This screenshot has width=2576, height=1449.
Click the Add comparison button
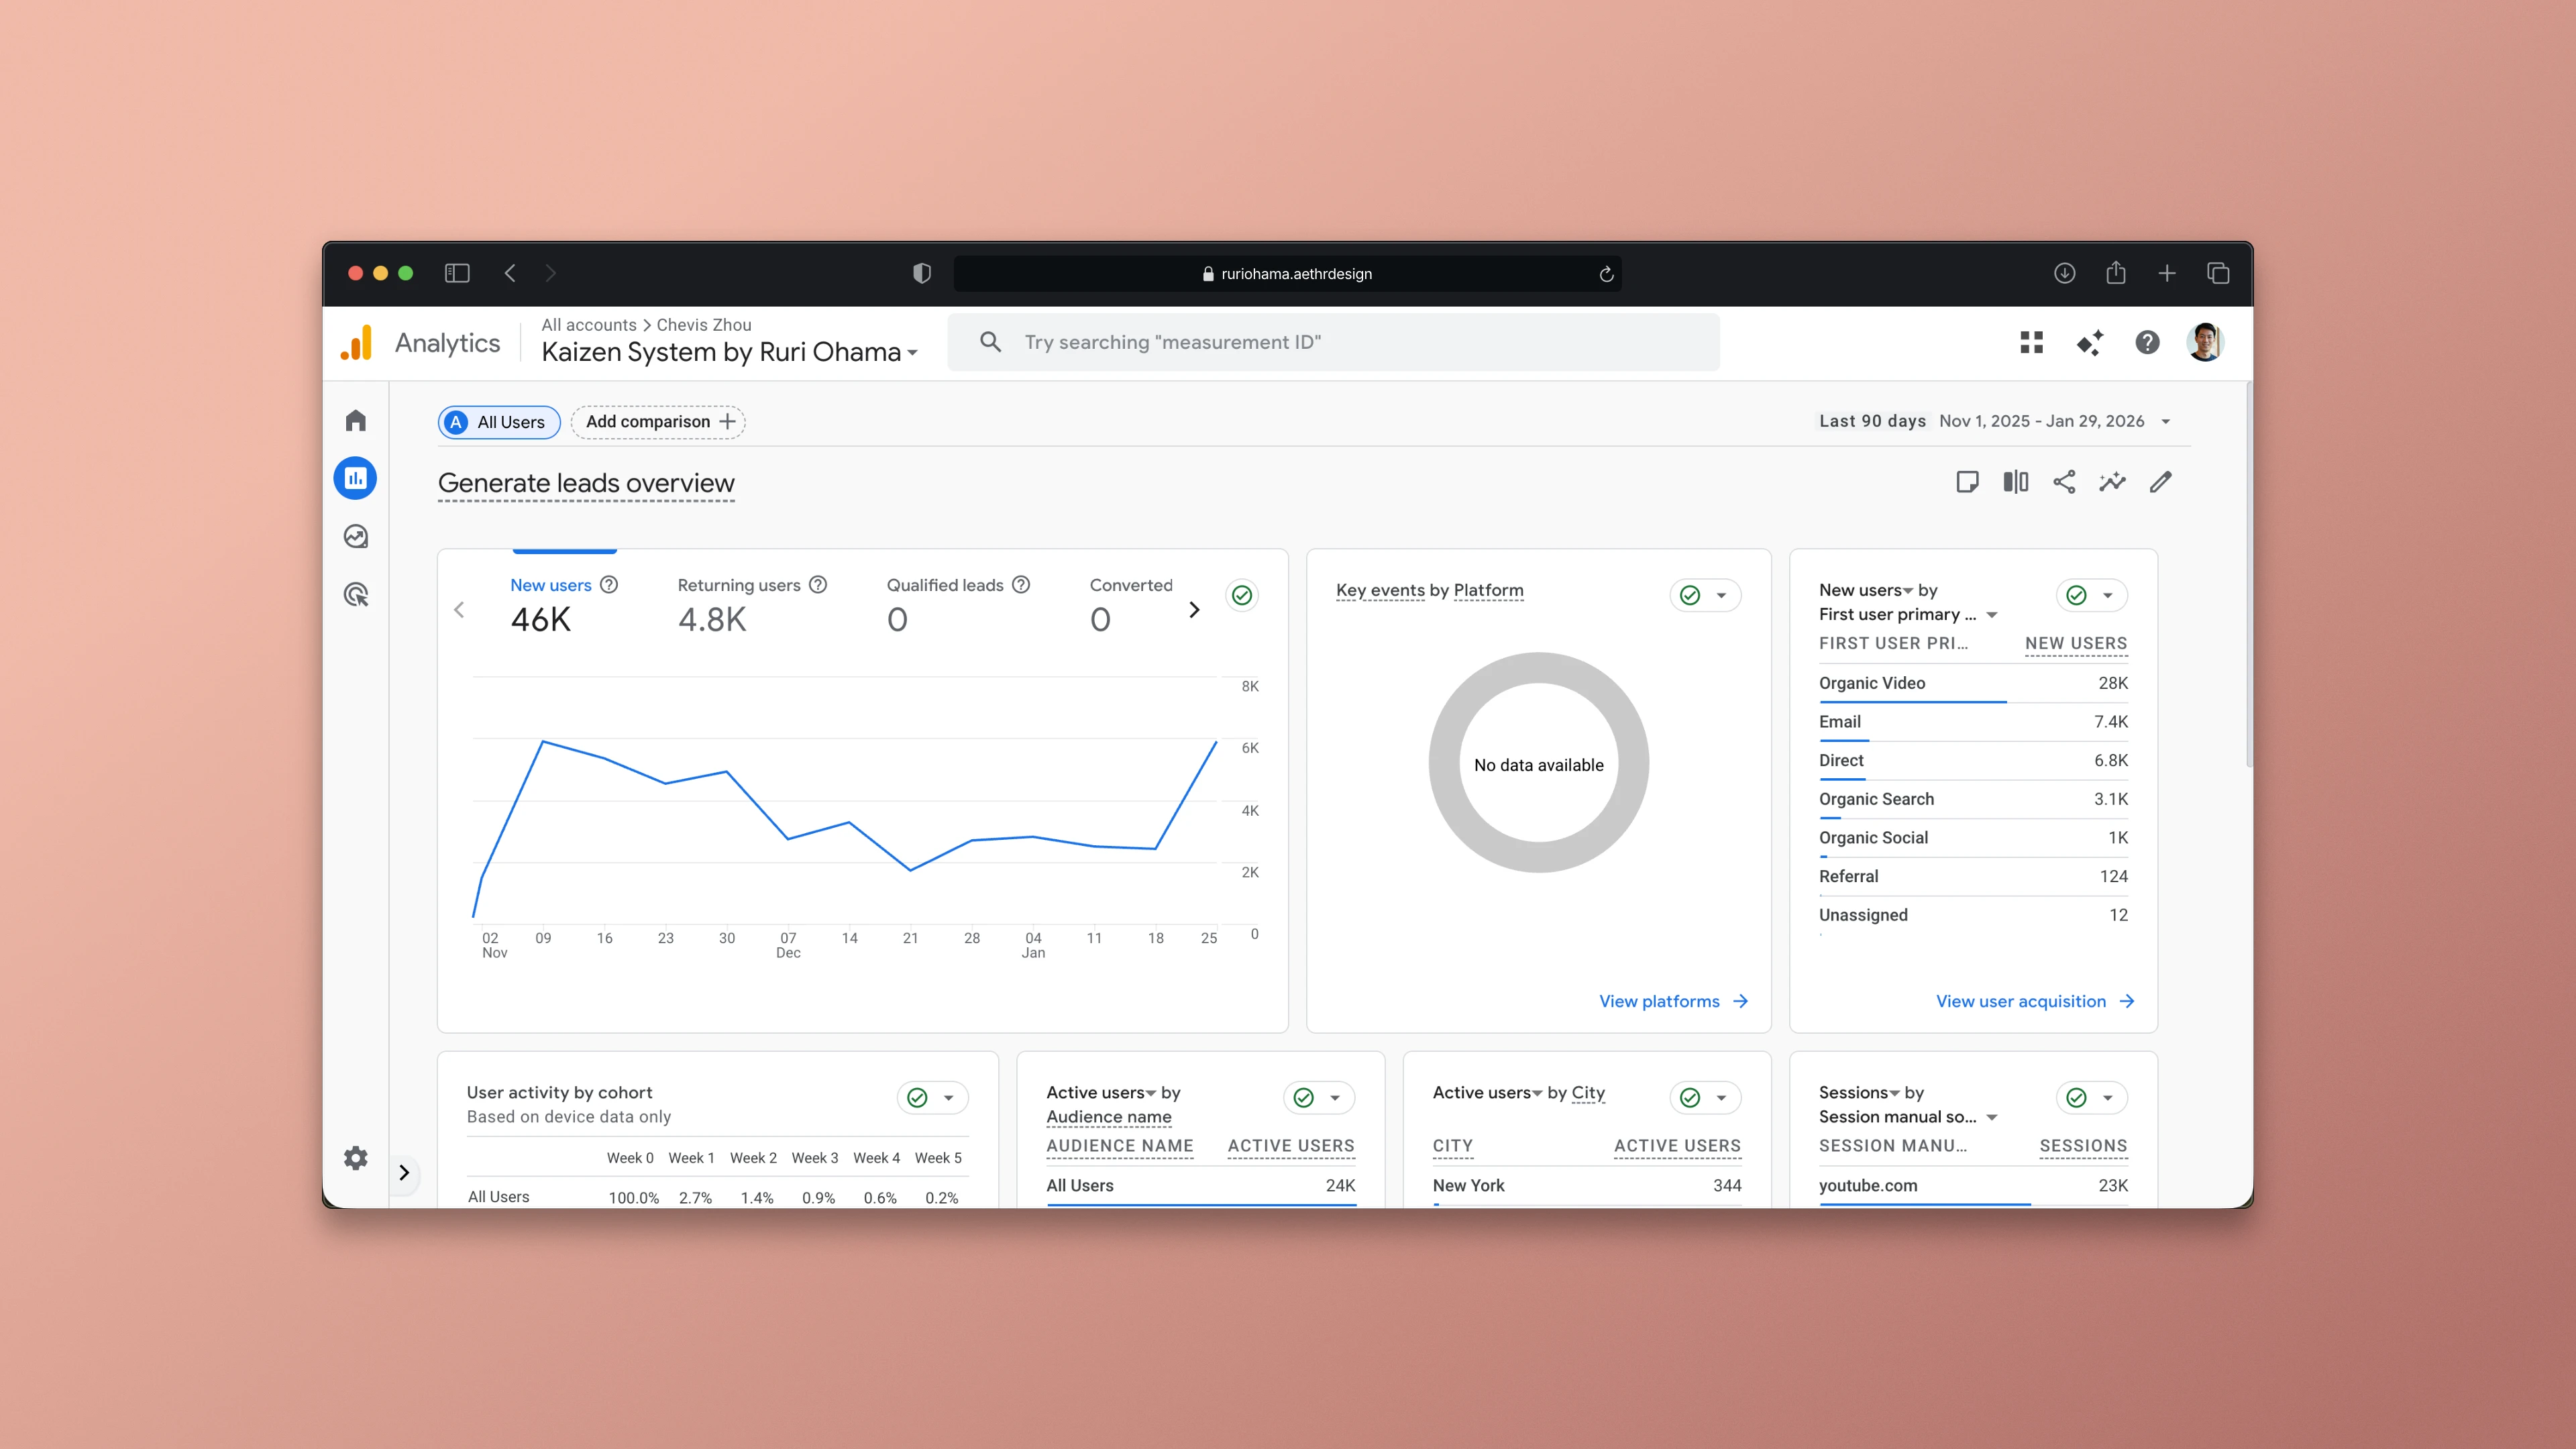coord(658,421)
